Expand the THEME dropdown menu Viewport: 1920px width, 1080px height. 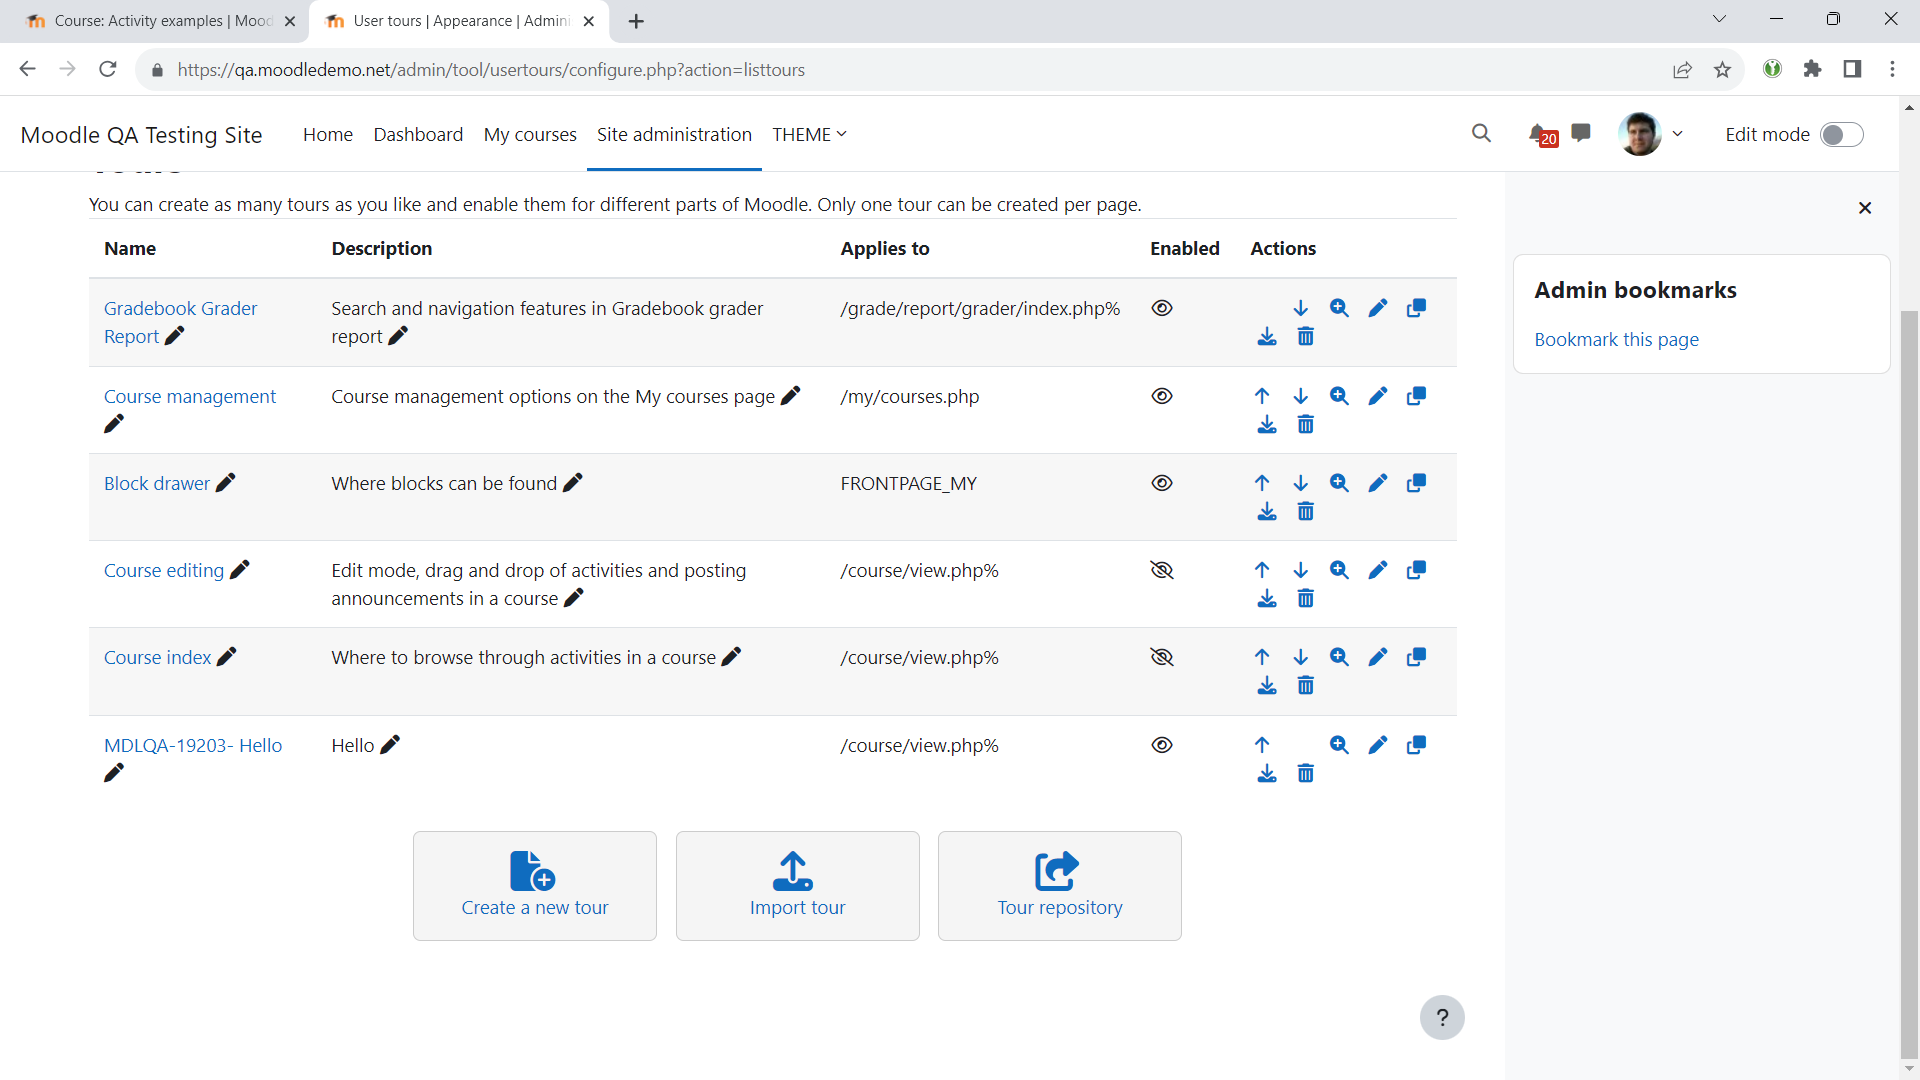(809, 135)
